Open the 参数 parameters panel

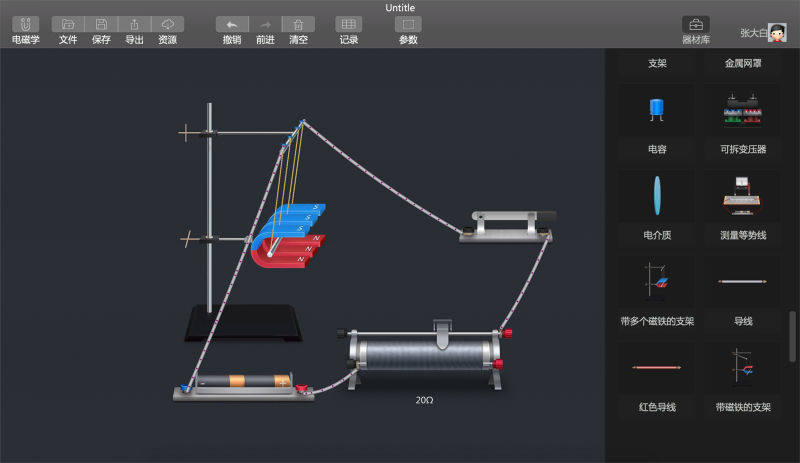pyautogui.click(x=408, y=24)
